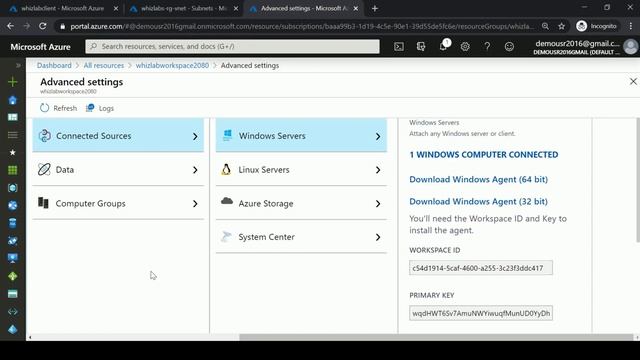This screenshot has width=640, height=360.
Task: Select Connected Sources category
Action: (x=118, y=136)
